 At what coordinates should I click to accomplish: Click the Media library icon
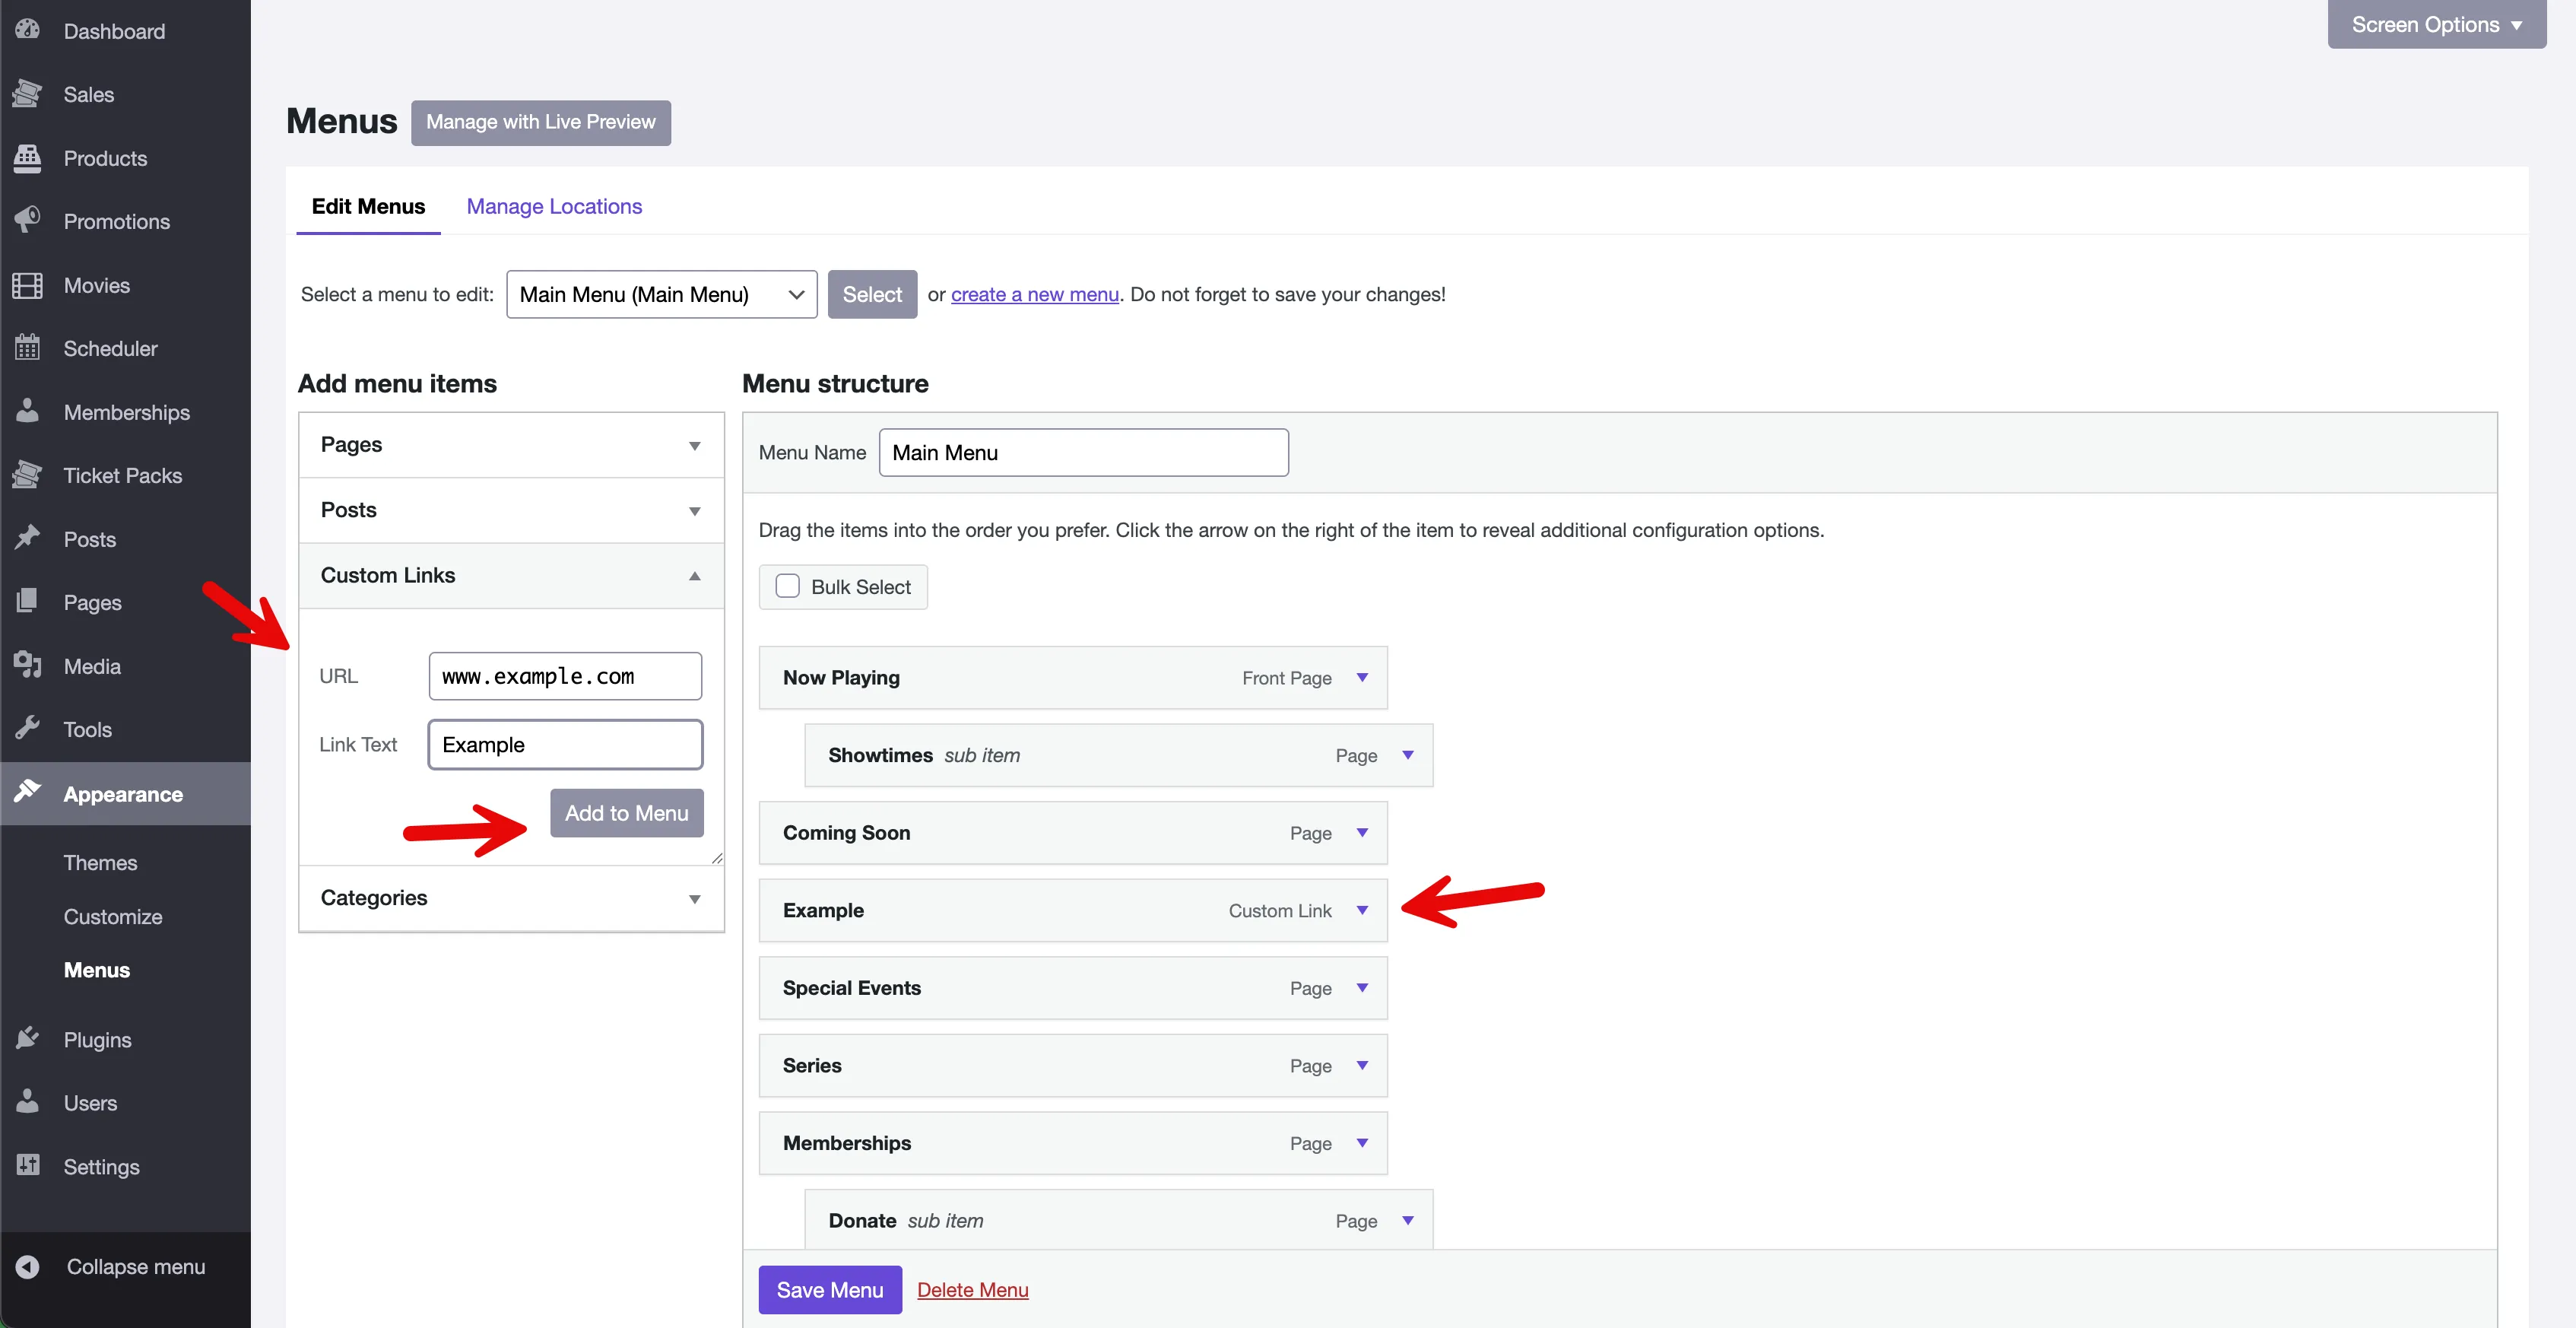click(x=27, y=665)
